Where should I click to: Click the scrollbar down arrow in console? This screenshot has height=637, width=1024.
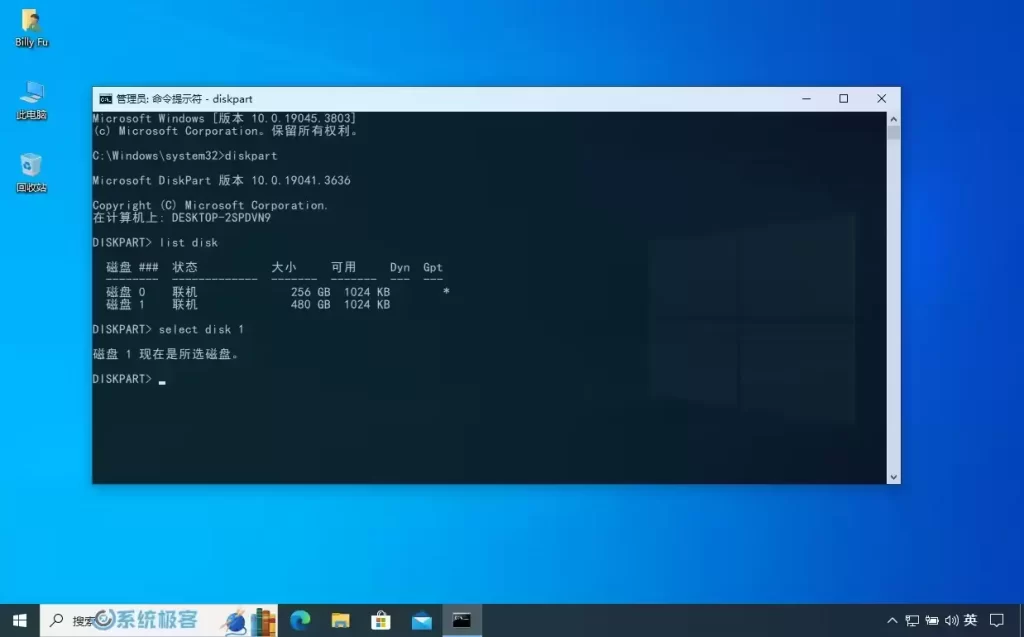point(893,477)
